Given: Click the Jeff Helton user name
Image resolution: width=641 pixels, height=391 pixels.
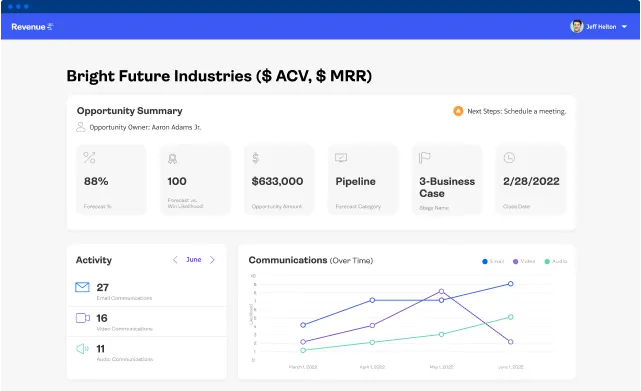Looking at the screenshot, I should (601, 27).
